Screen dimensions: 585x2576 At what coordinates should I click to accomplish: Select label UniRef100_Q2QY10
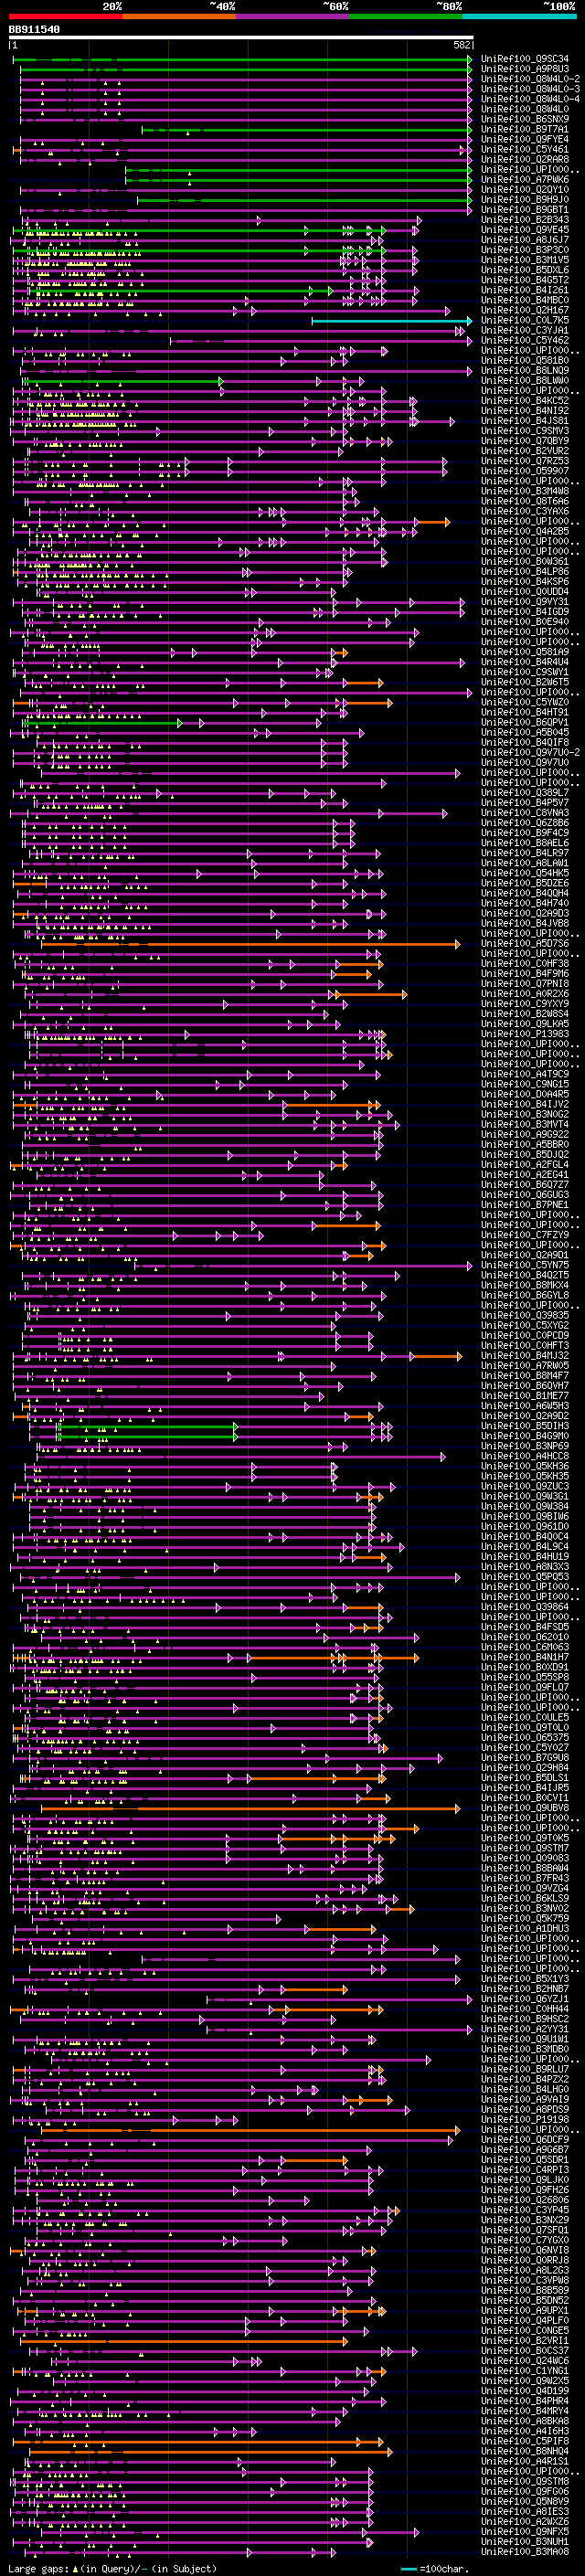524,190
